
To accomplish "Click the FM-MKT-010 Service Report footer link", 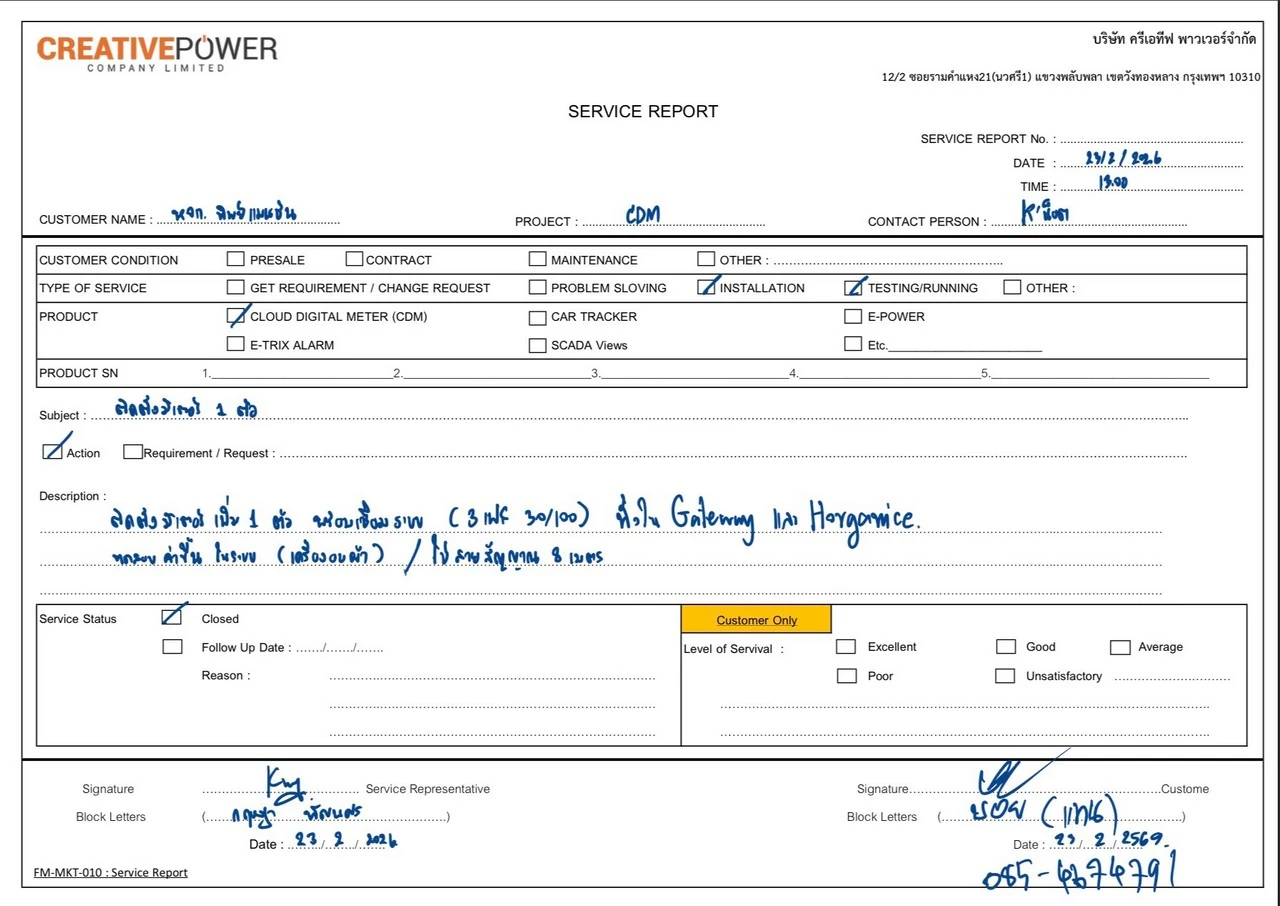I will [110, 872].
